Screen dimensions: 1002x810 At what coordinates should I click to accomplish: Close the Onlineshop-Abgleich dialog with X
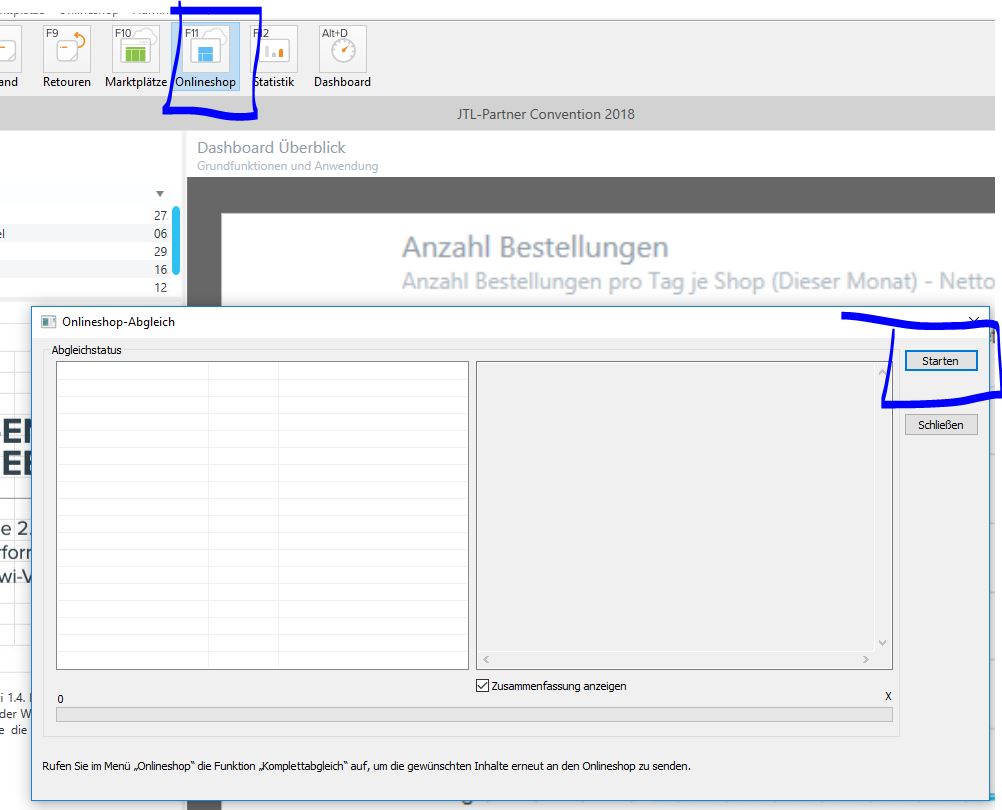pyautogui.click(x=973, y=320)
